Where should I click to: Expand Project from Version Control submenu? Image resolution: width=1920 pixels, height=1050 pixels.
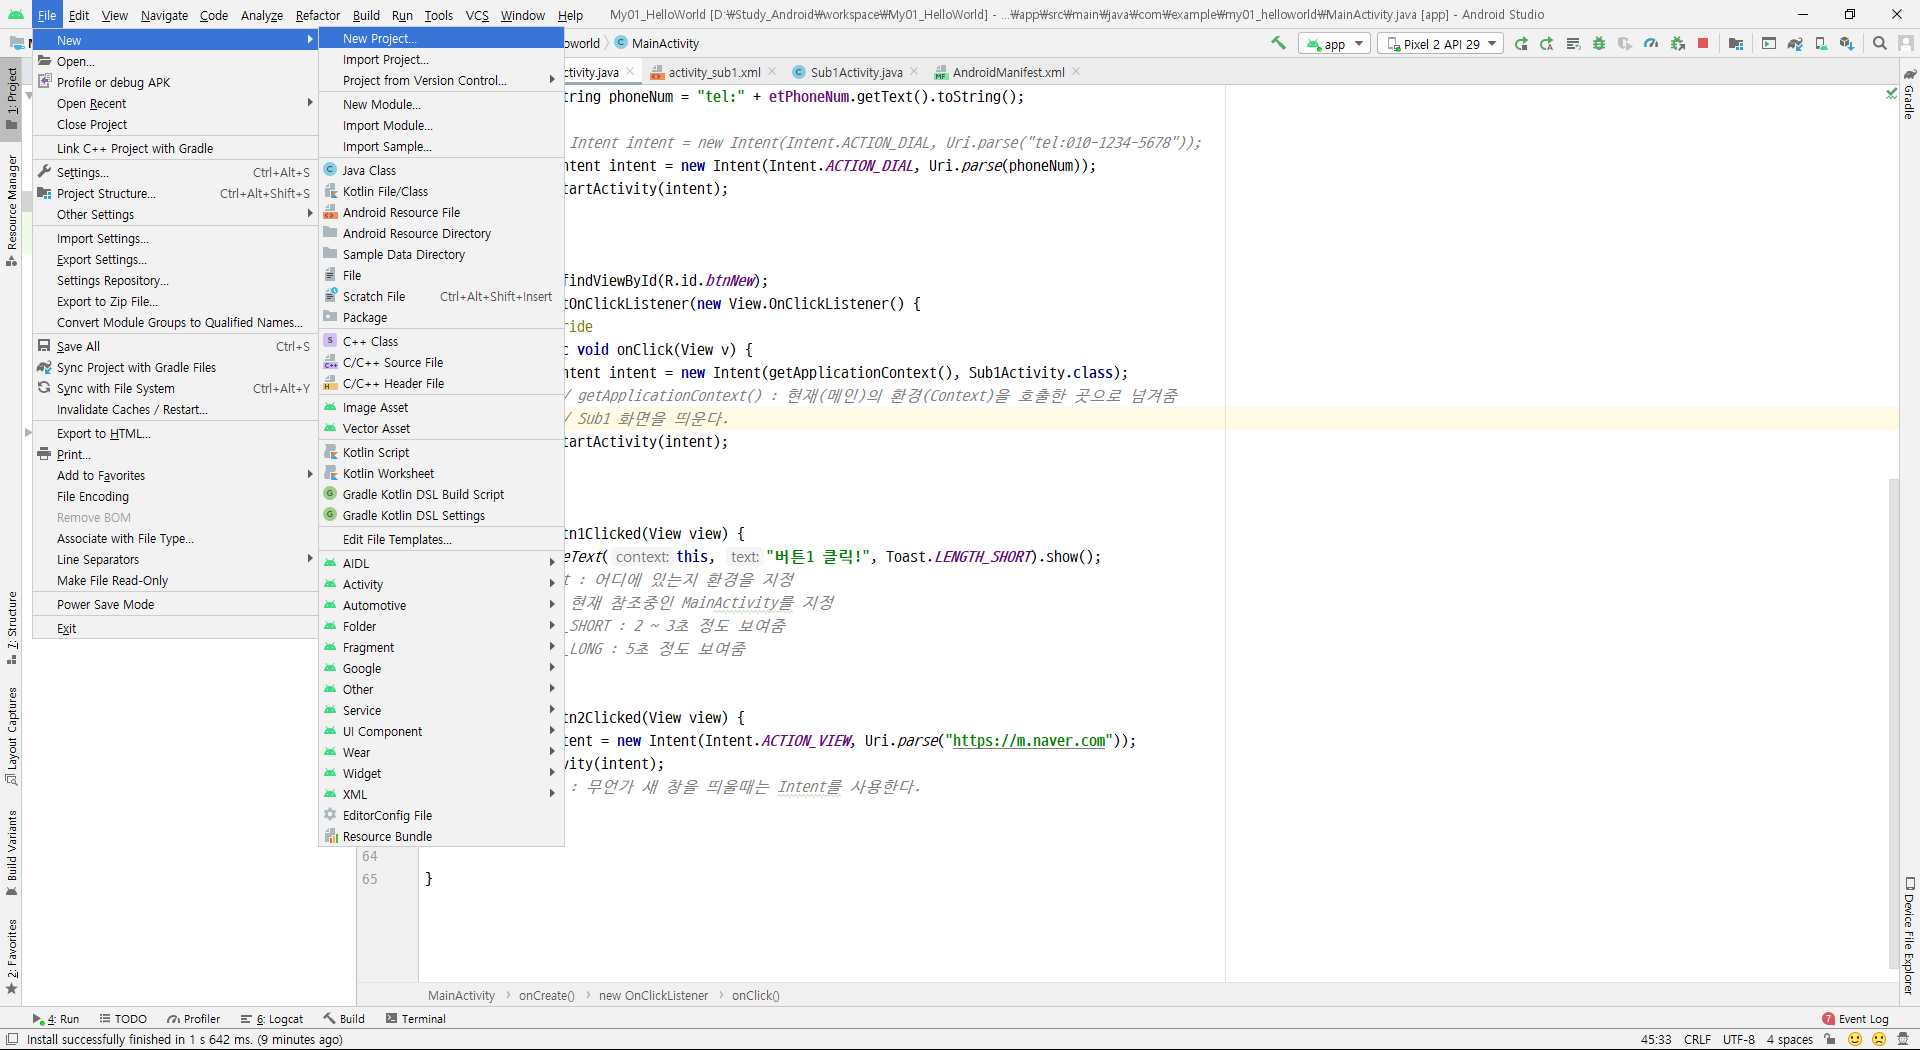click(441, 80)
